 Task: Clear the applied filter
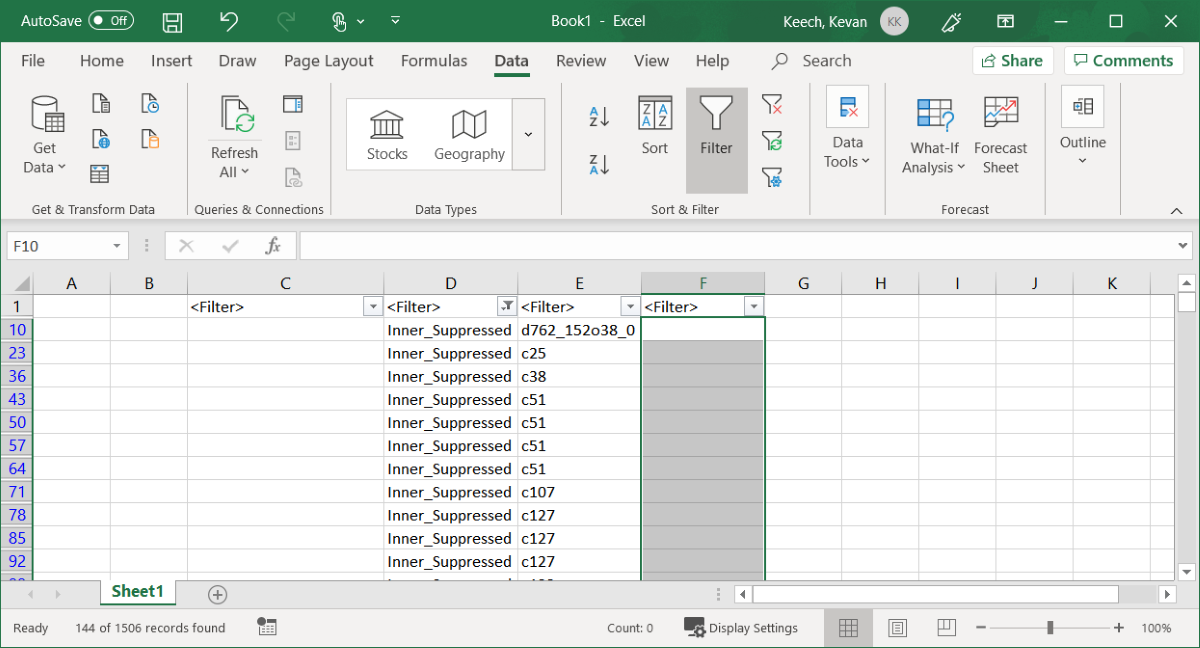[x=771, y=104]
